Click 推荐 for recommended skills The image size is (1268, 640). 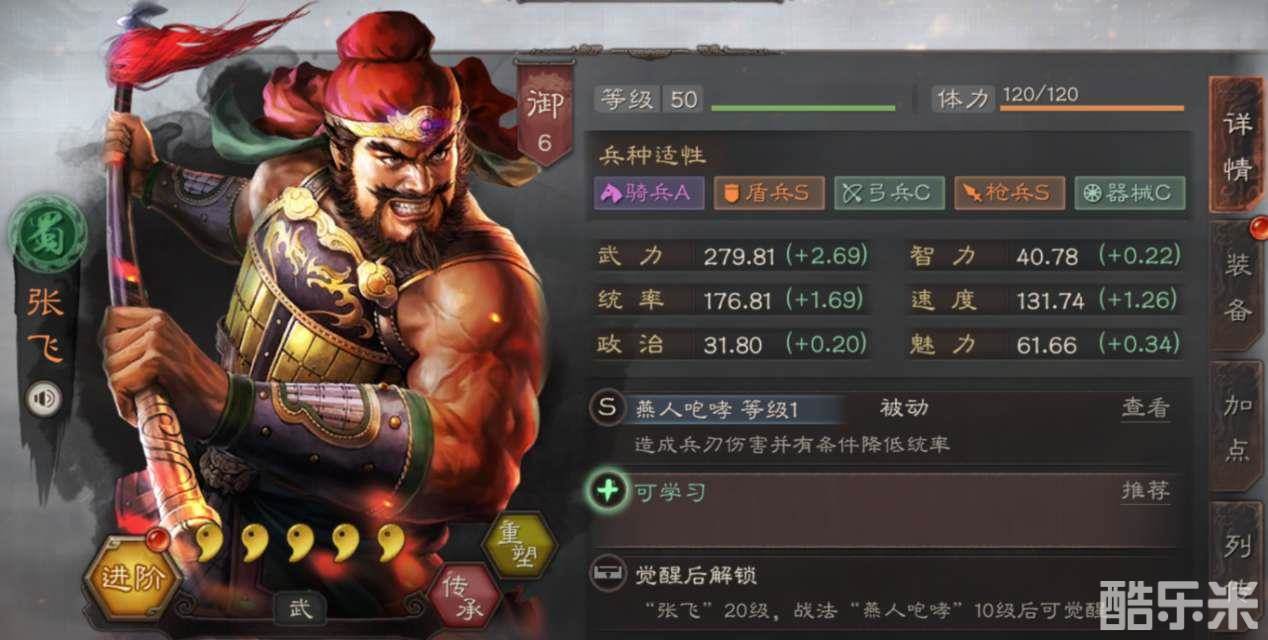point(1145,491)
